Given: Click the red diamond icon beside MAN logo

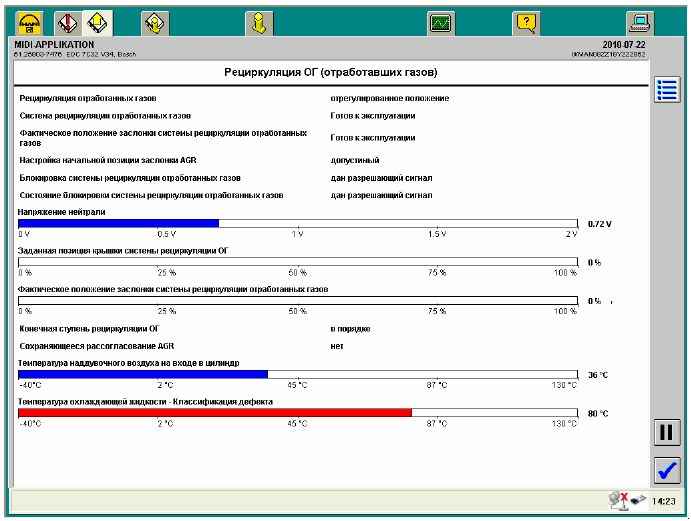Looking at the screenshot, I should pos(67,20).
